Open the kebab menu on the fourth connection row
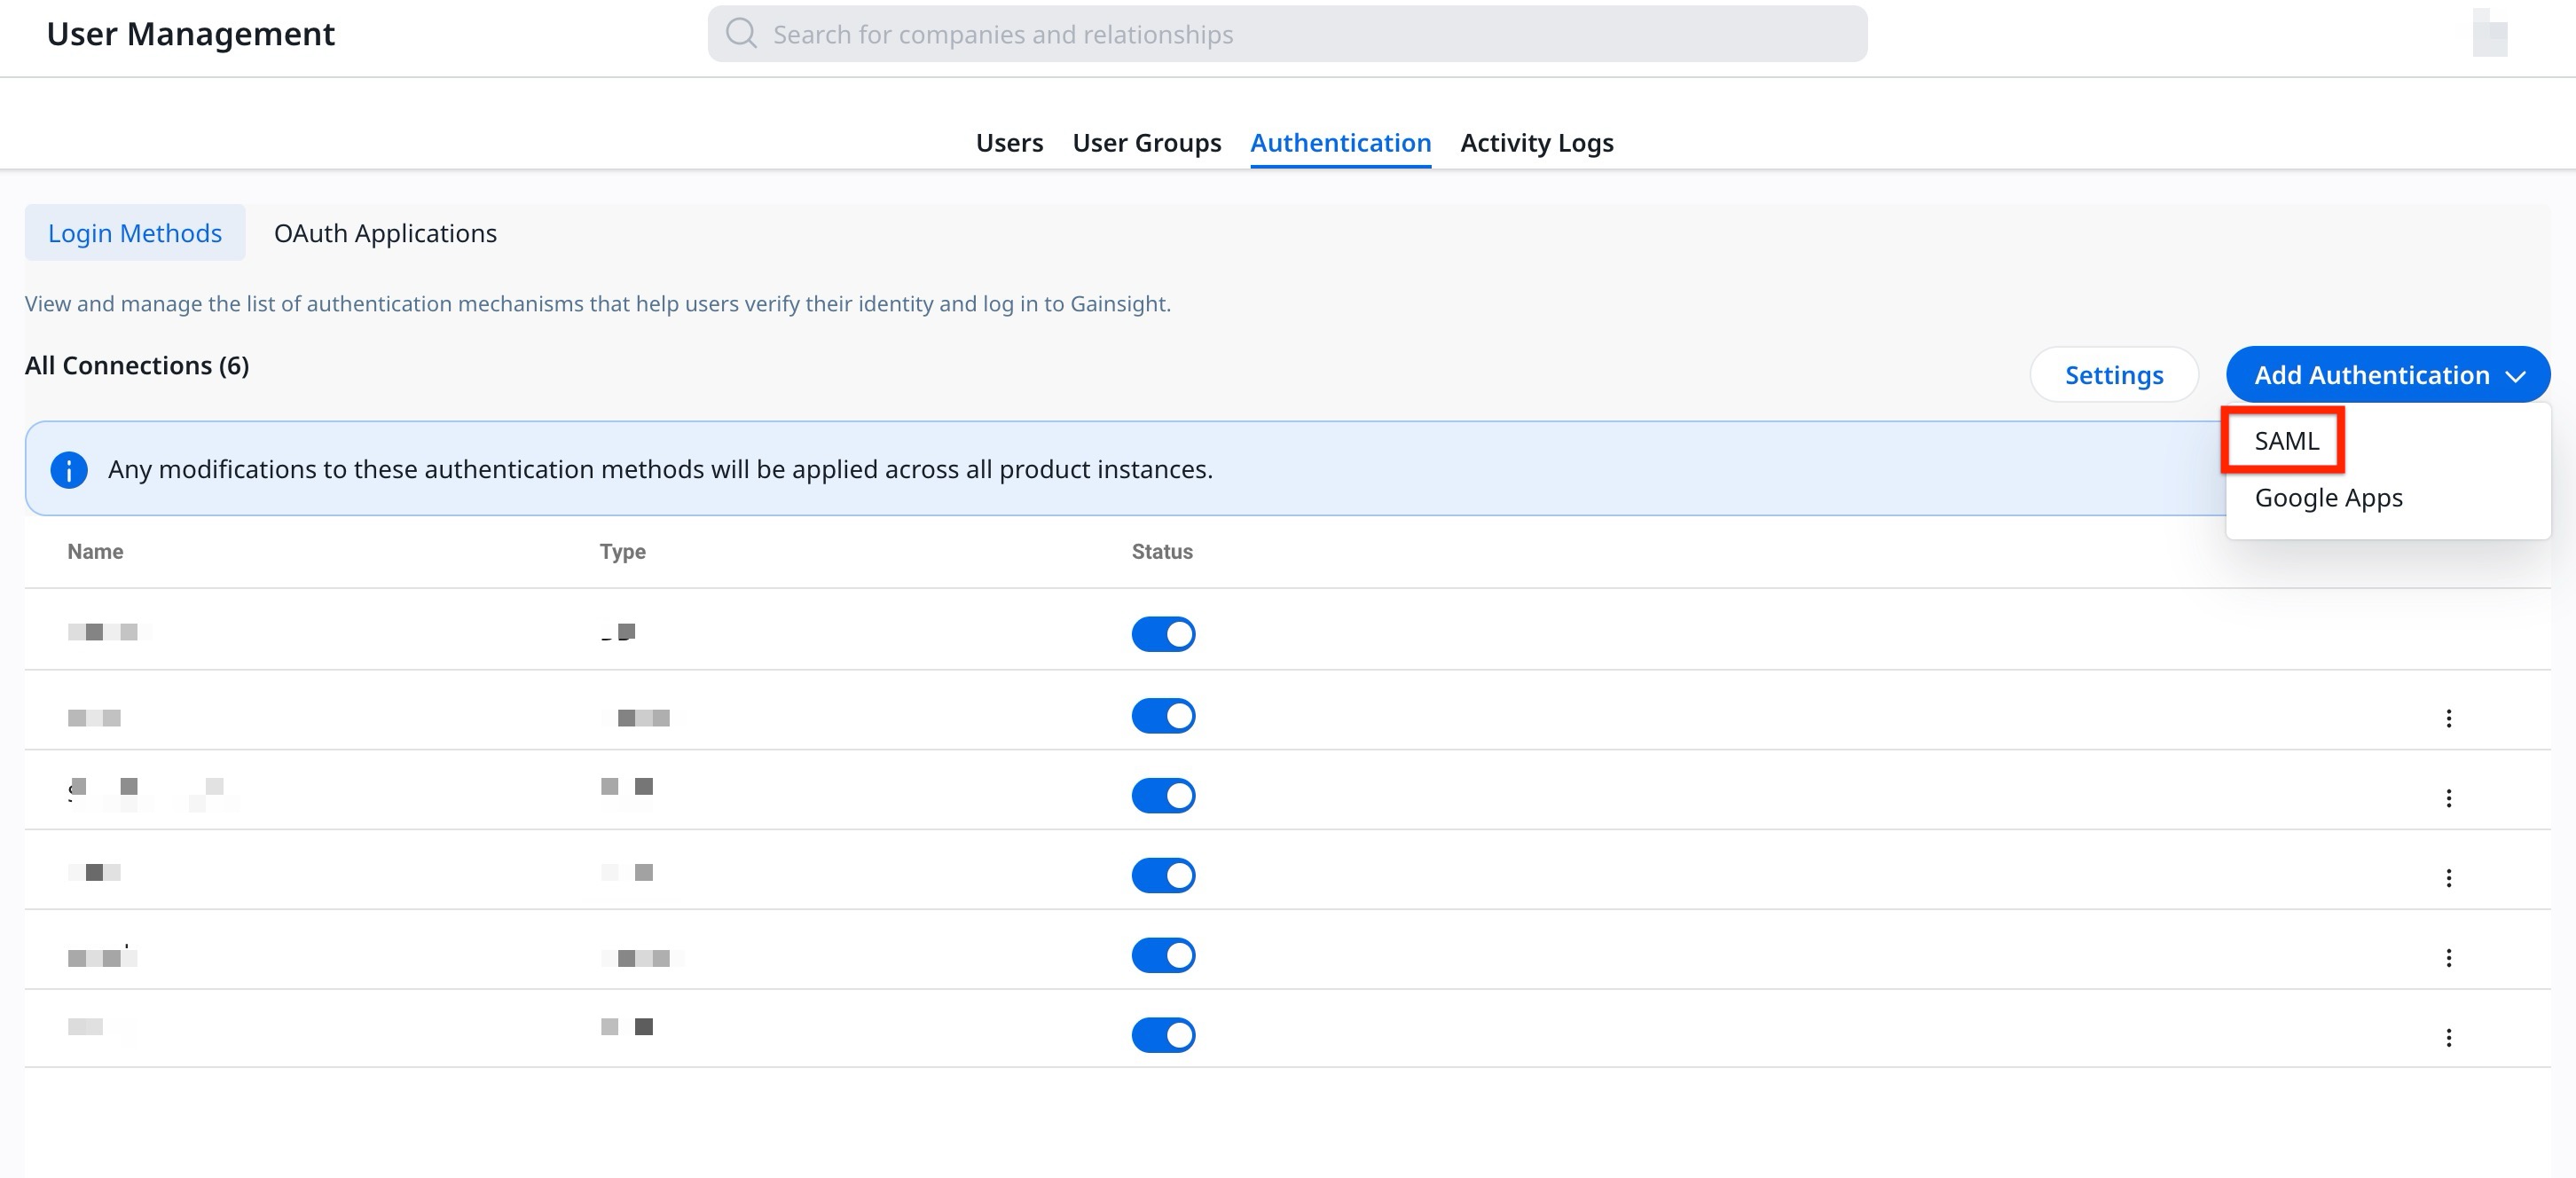 (x=2449, y=877)
